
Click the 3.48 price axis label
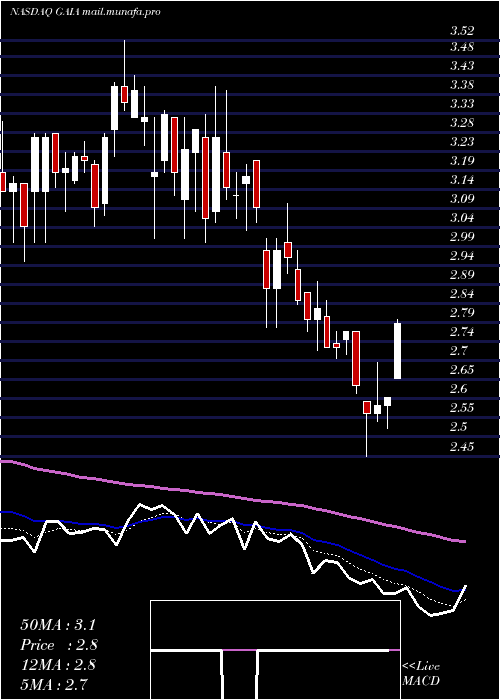coord(462,46)
